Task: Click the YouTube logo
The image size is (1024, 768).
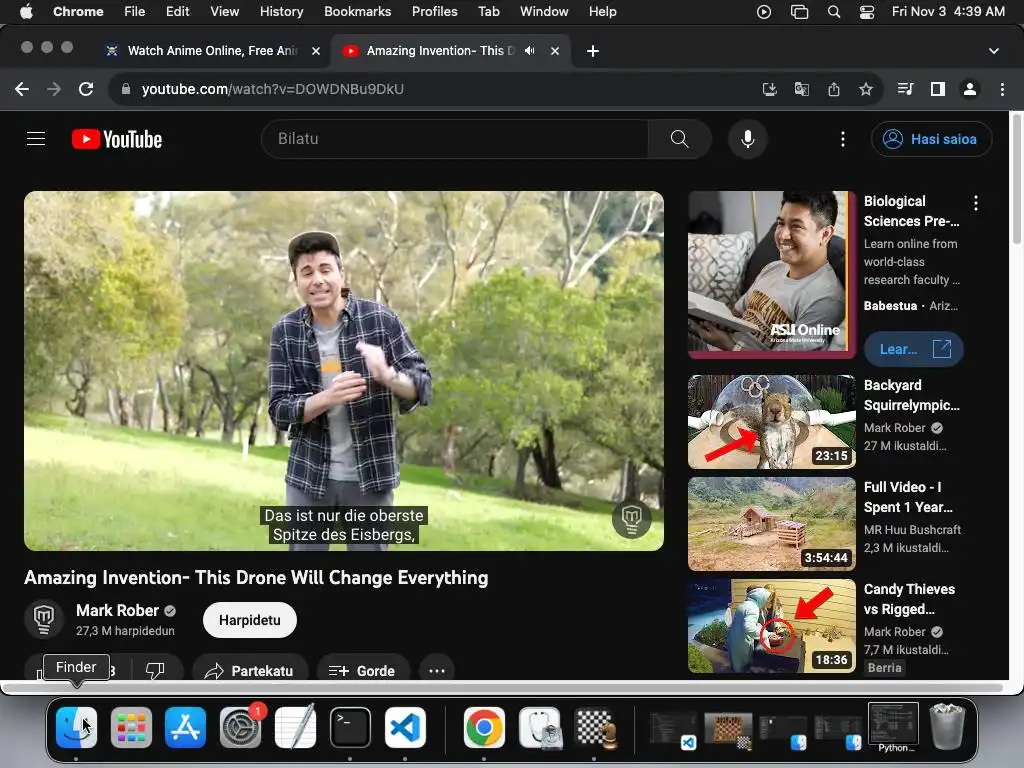Action: [x=117, y=139]
